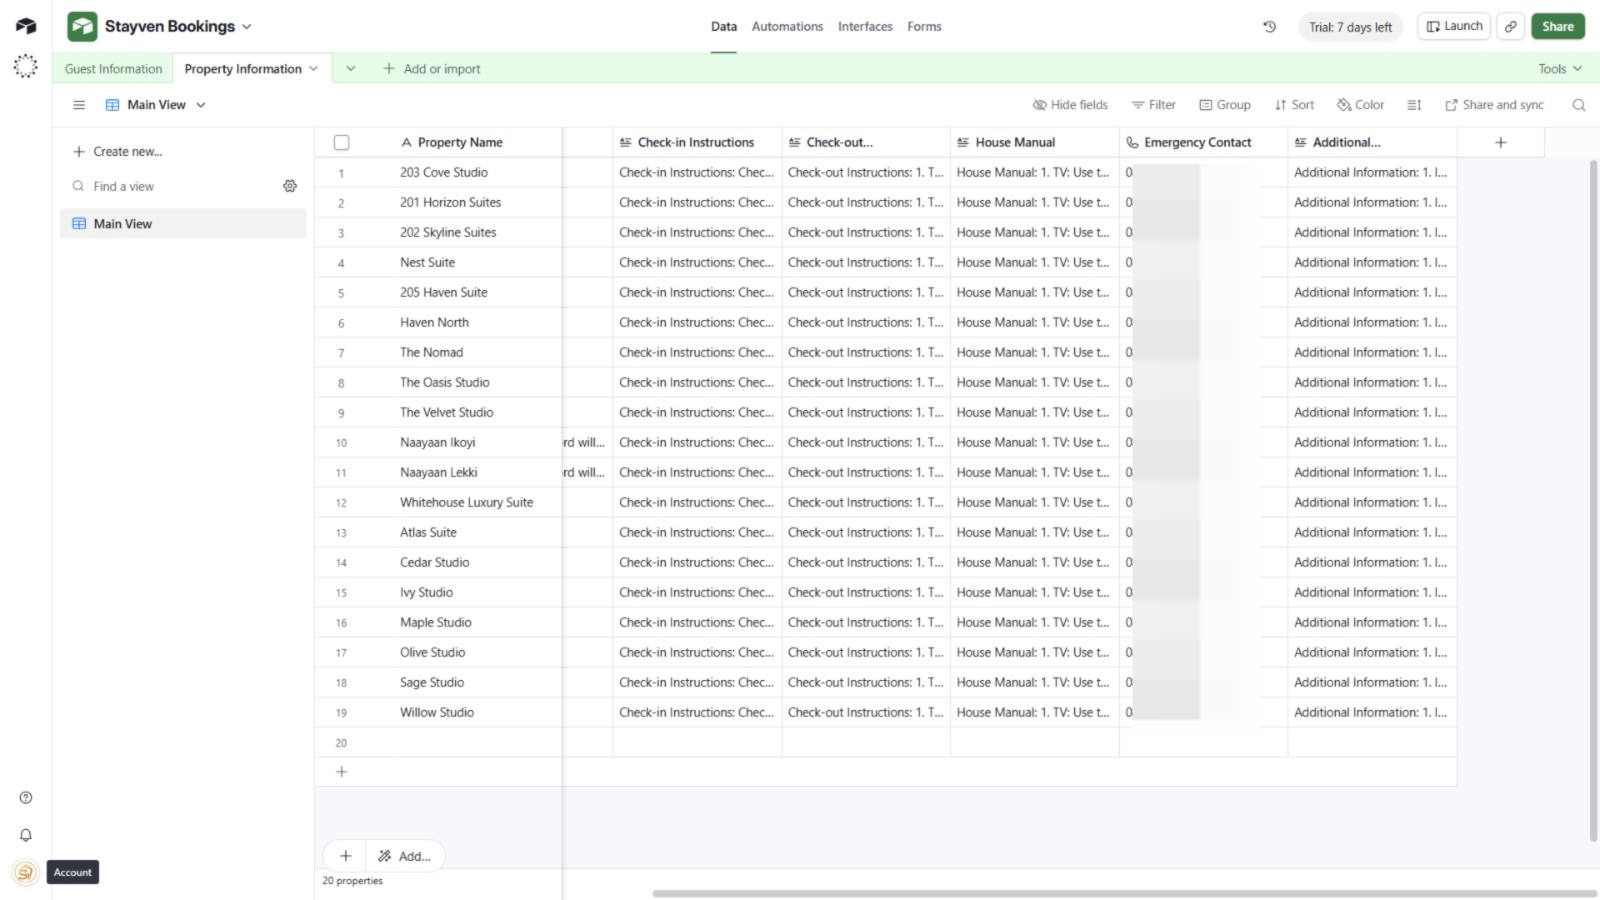
Task: Open base history clock icon
Action: coord(1269,27)
